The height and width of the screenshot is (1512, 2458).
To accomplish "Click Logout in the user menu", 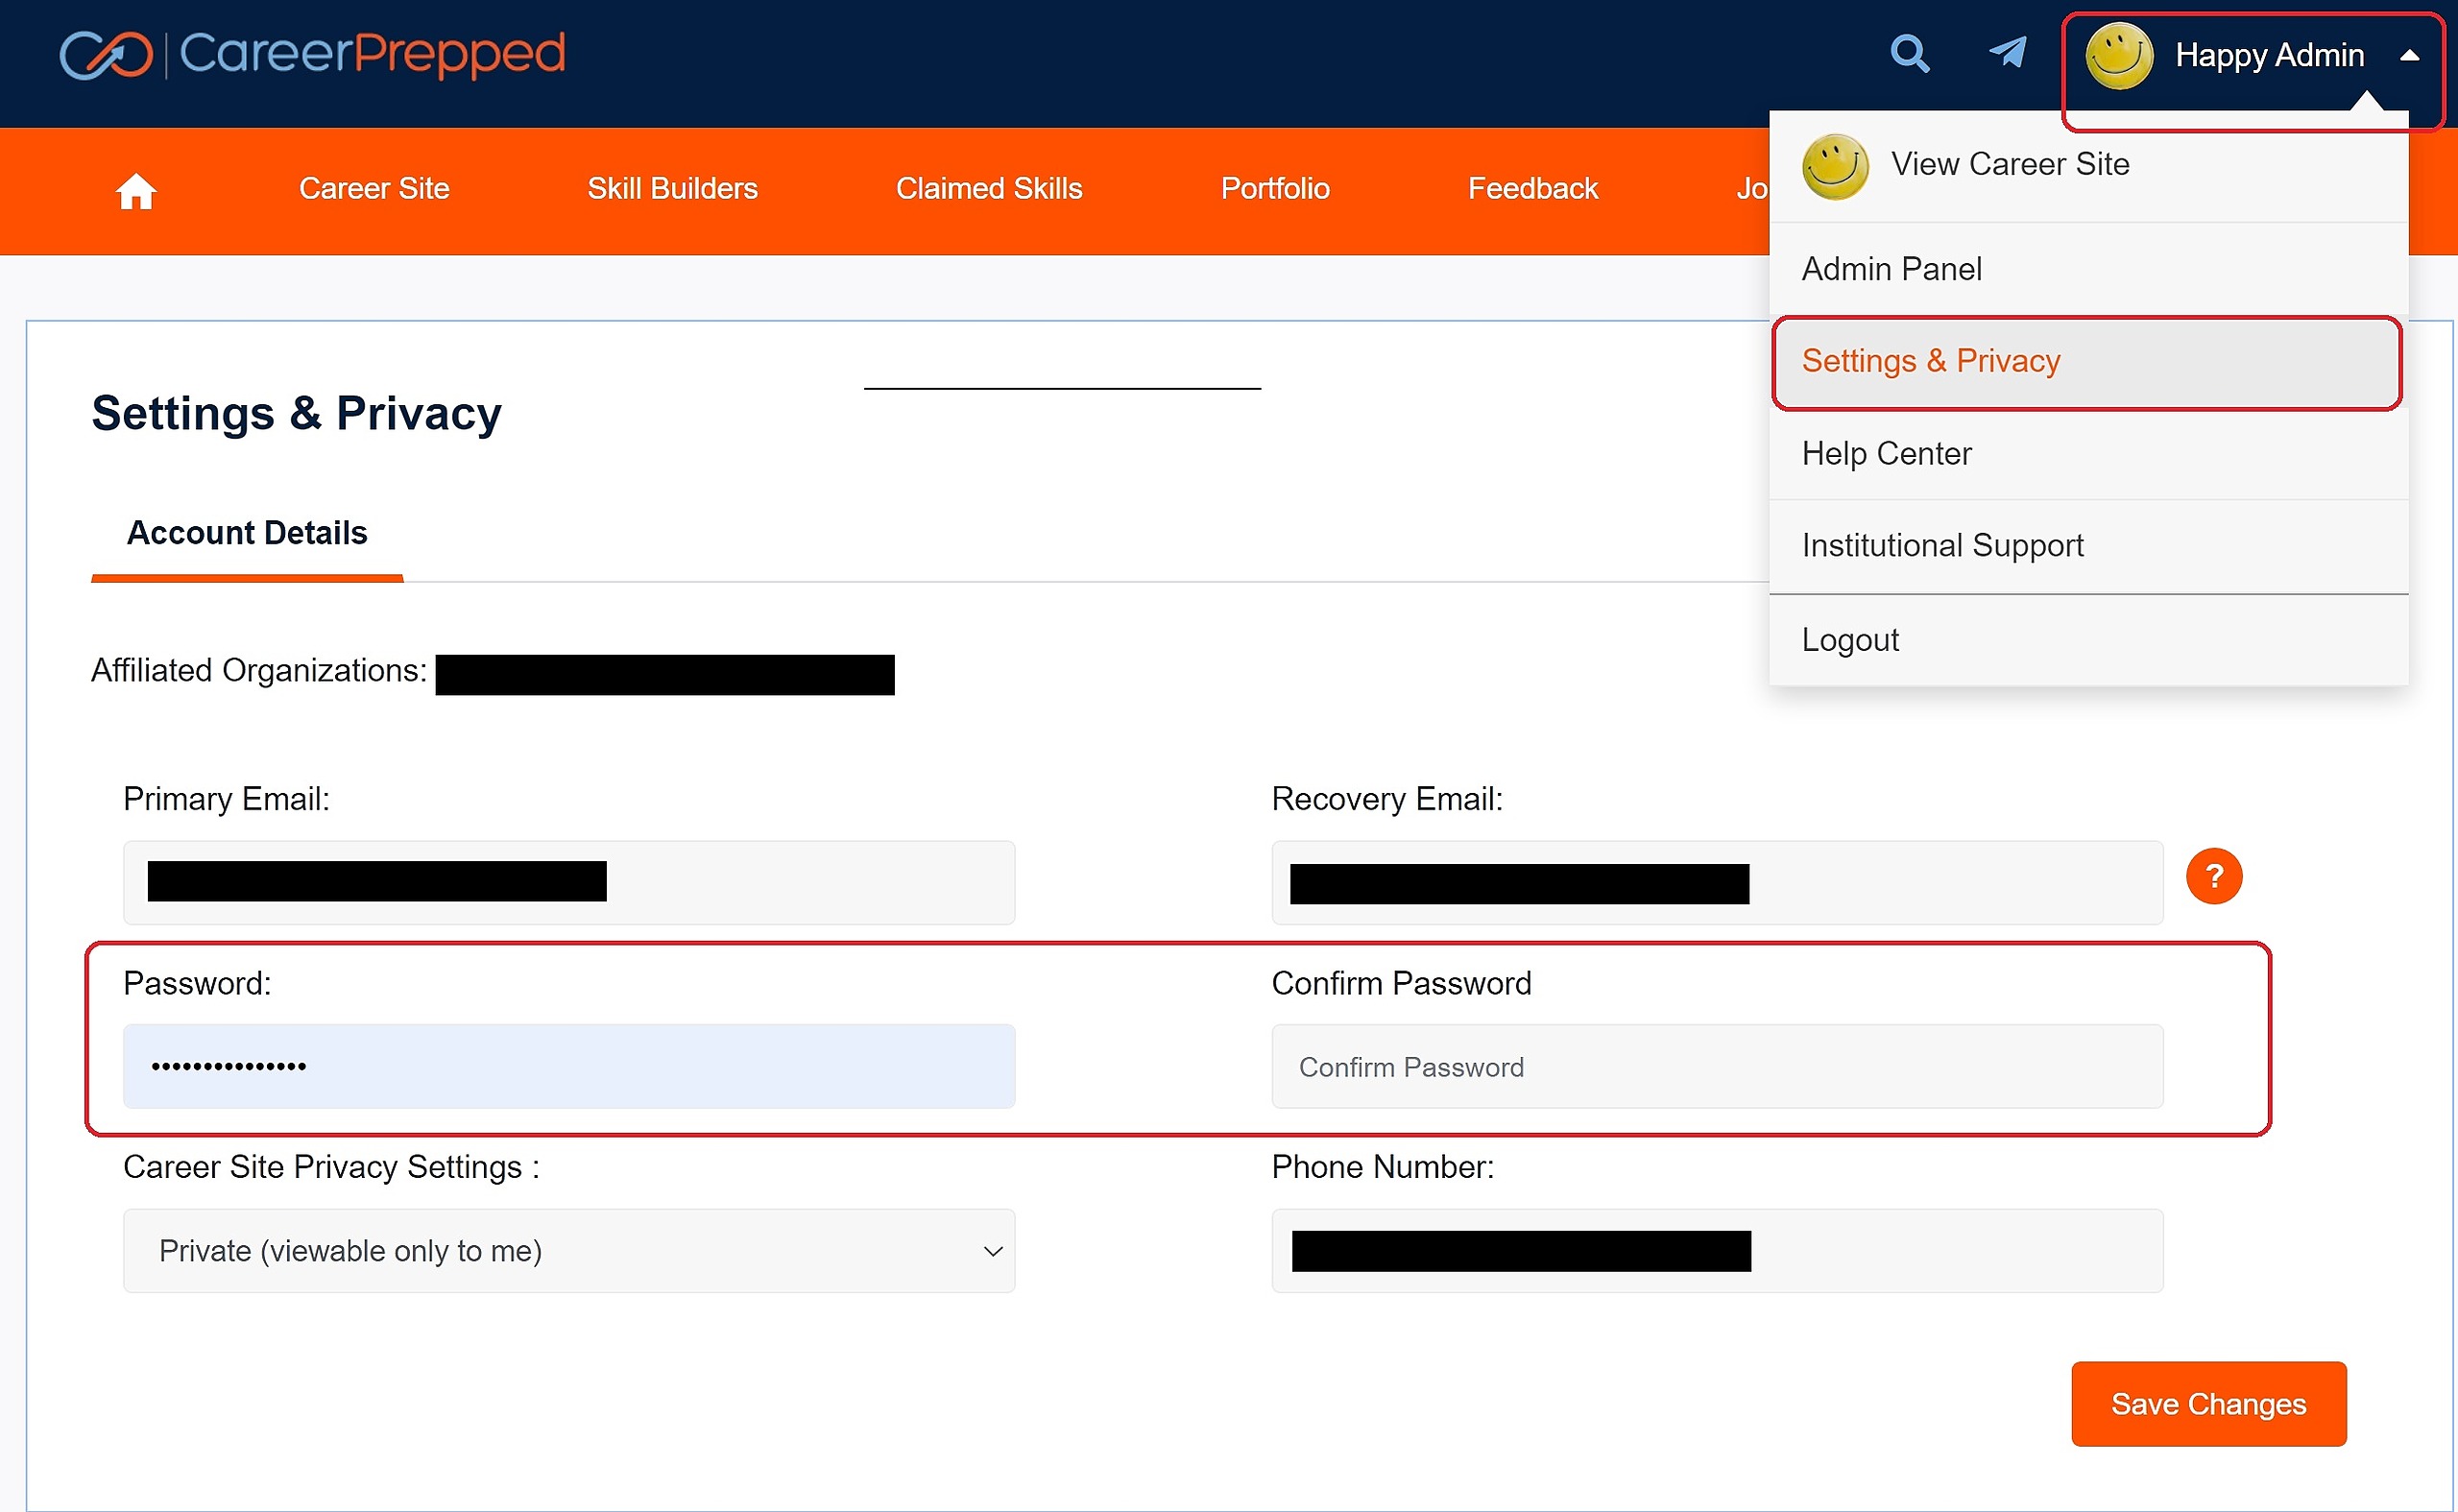I will pos(1849,640).
